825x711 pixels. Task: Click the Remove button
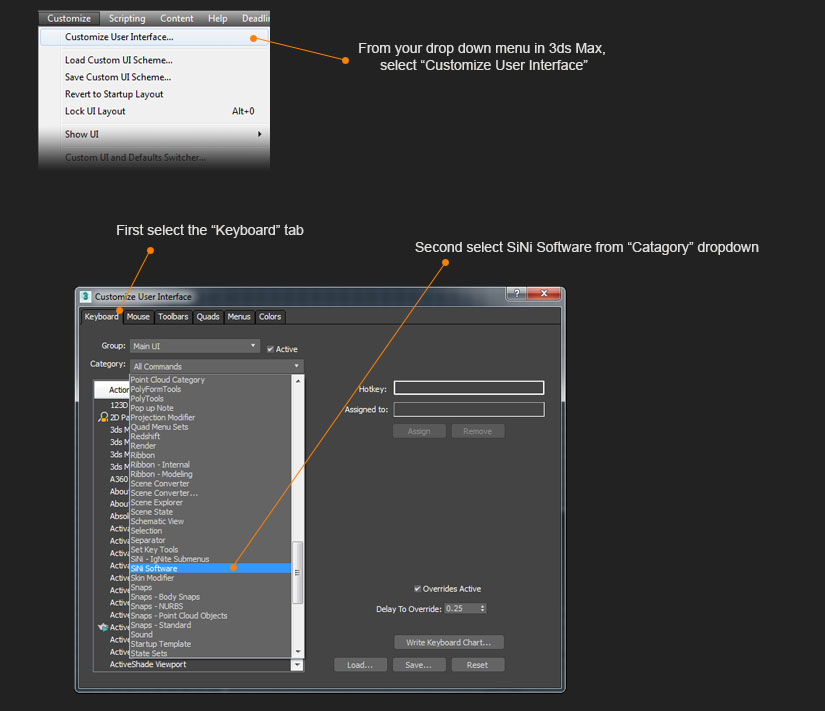[478, 432]
